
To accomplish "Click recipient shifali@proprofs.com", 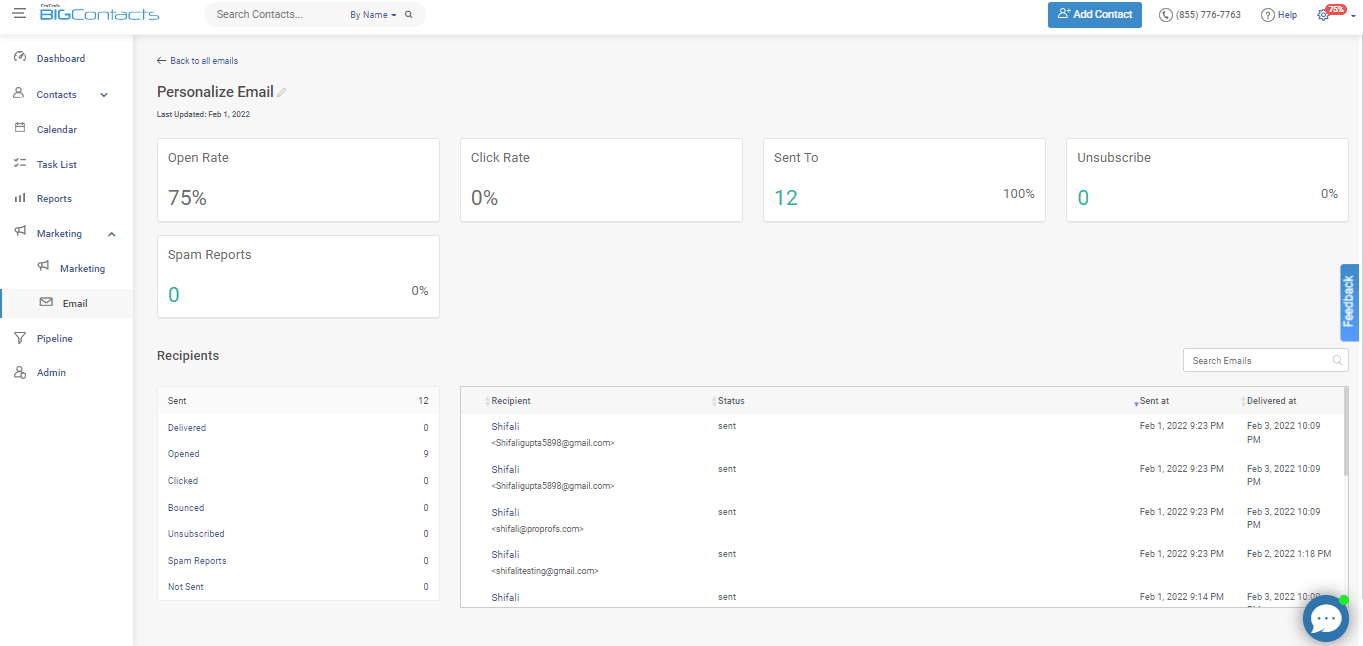I will [537, 529].
